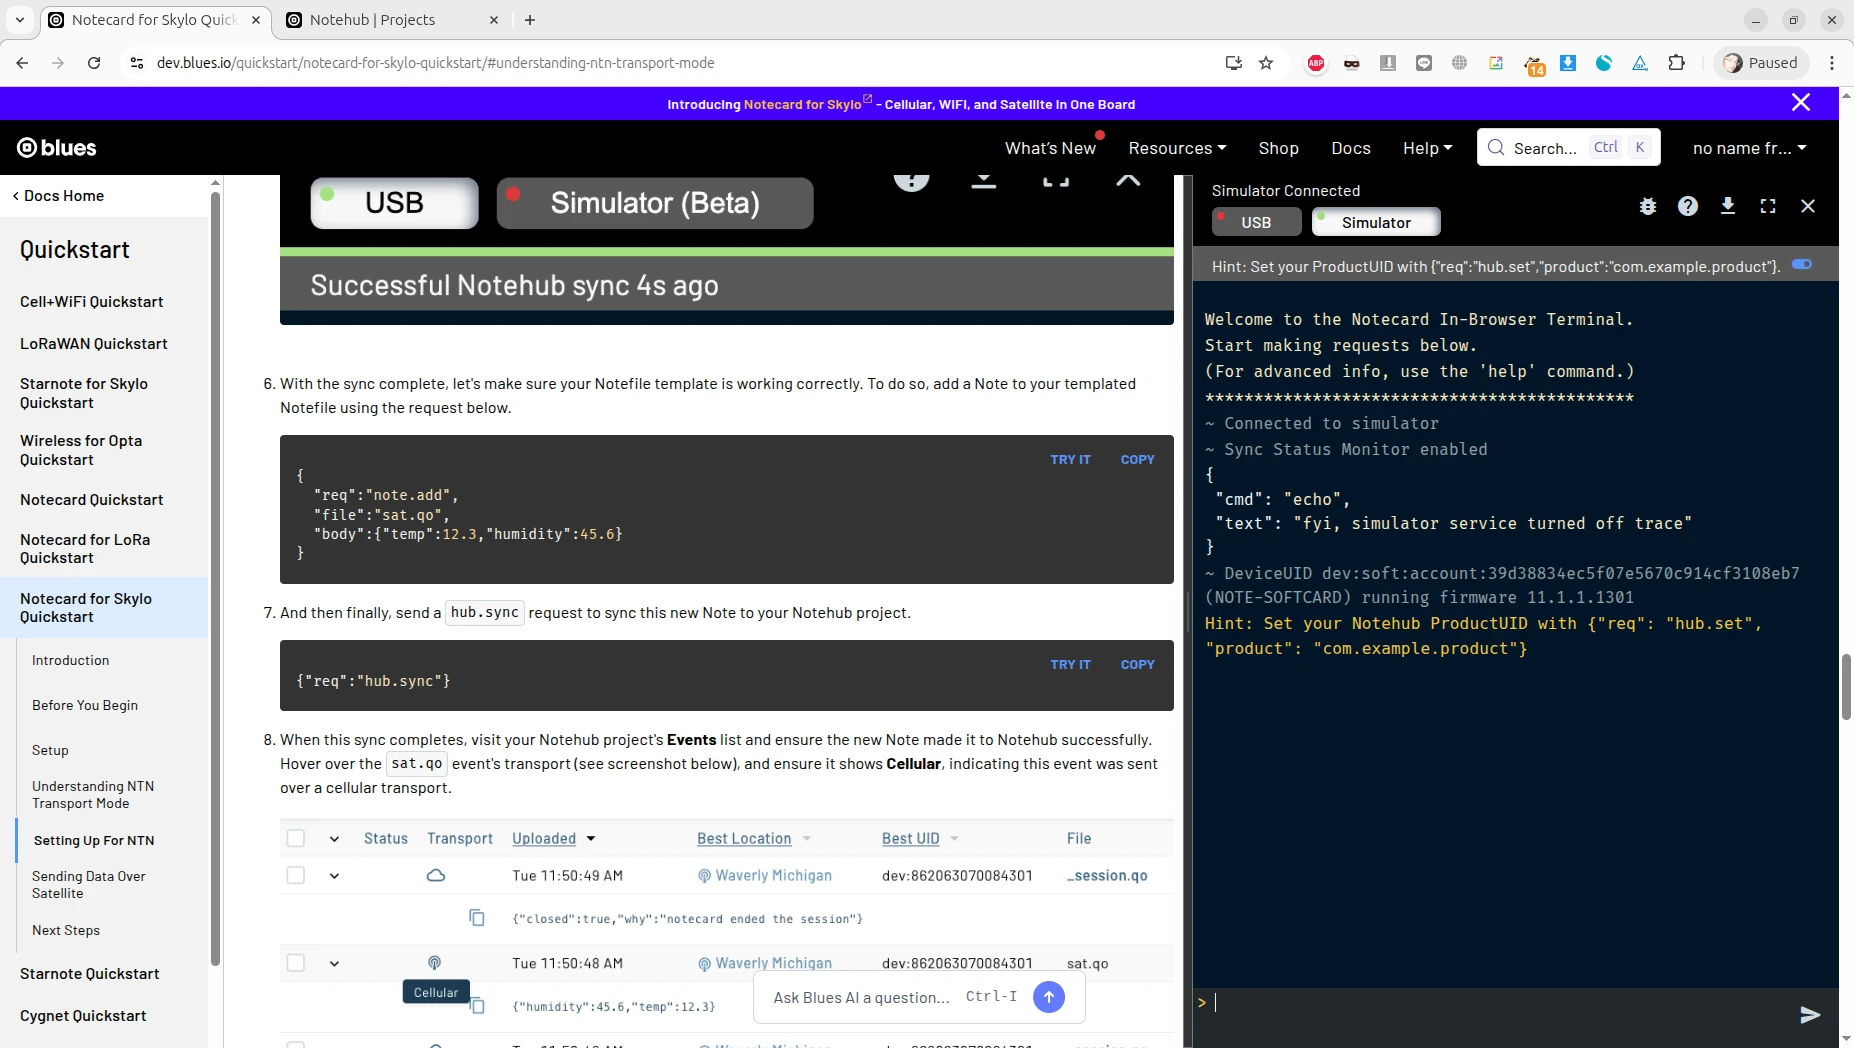Select the _session.qo event checkbox
This screenshot has width=1854, height=1048.
point(296,875)
